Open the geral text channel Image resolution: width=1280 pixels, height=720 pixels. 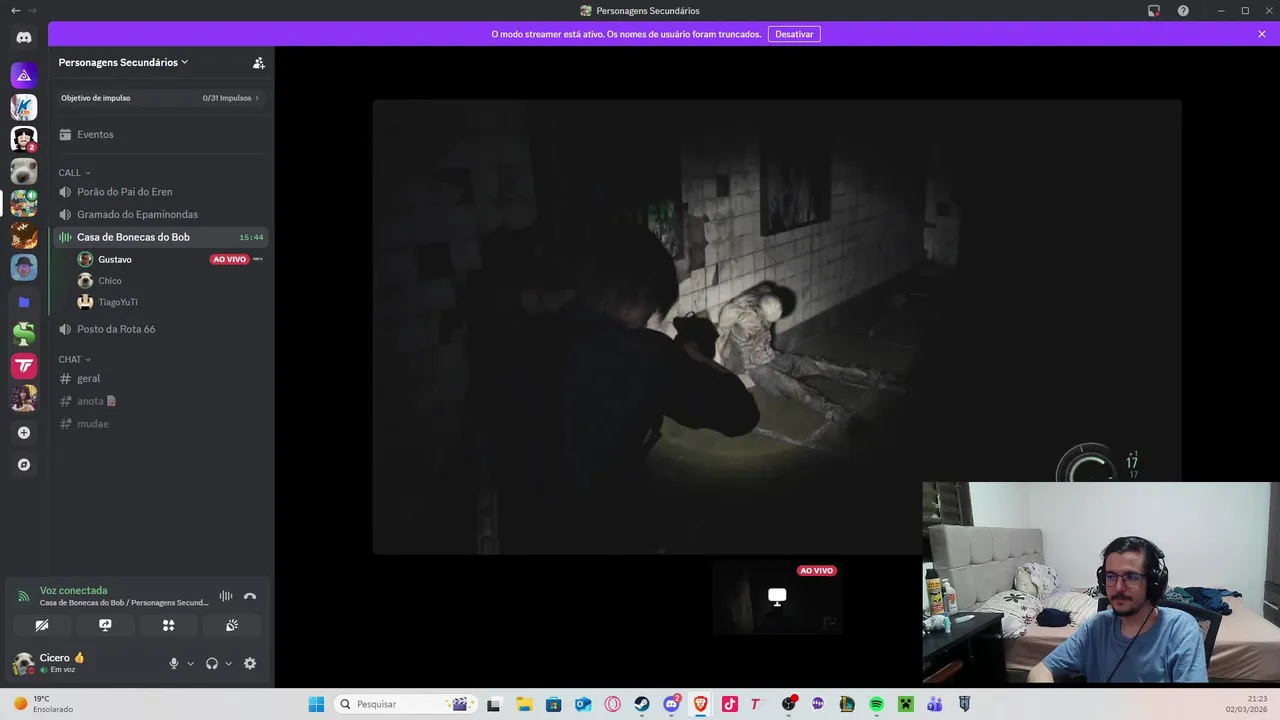[x=160, y=378]
